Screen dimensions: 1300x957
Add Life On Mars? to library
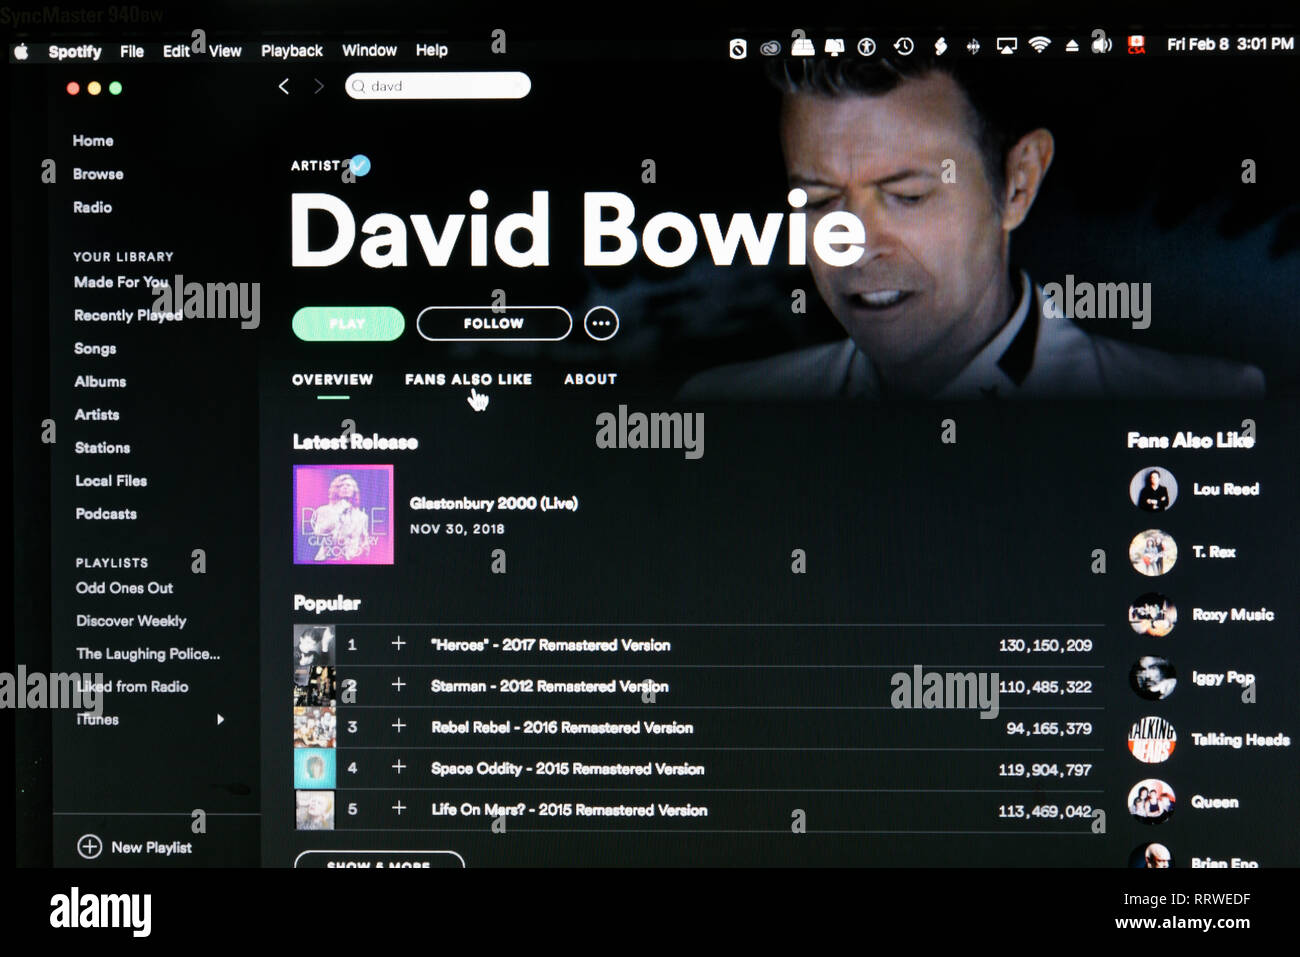tap(398, 808)
